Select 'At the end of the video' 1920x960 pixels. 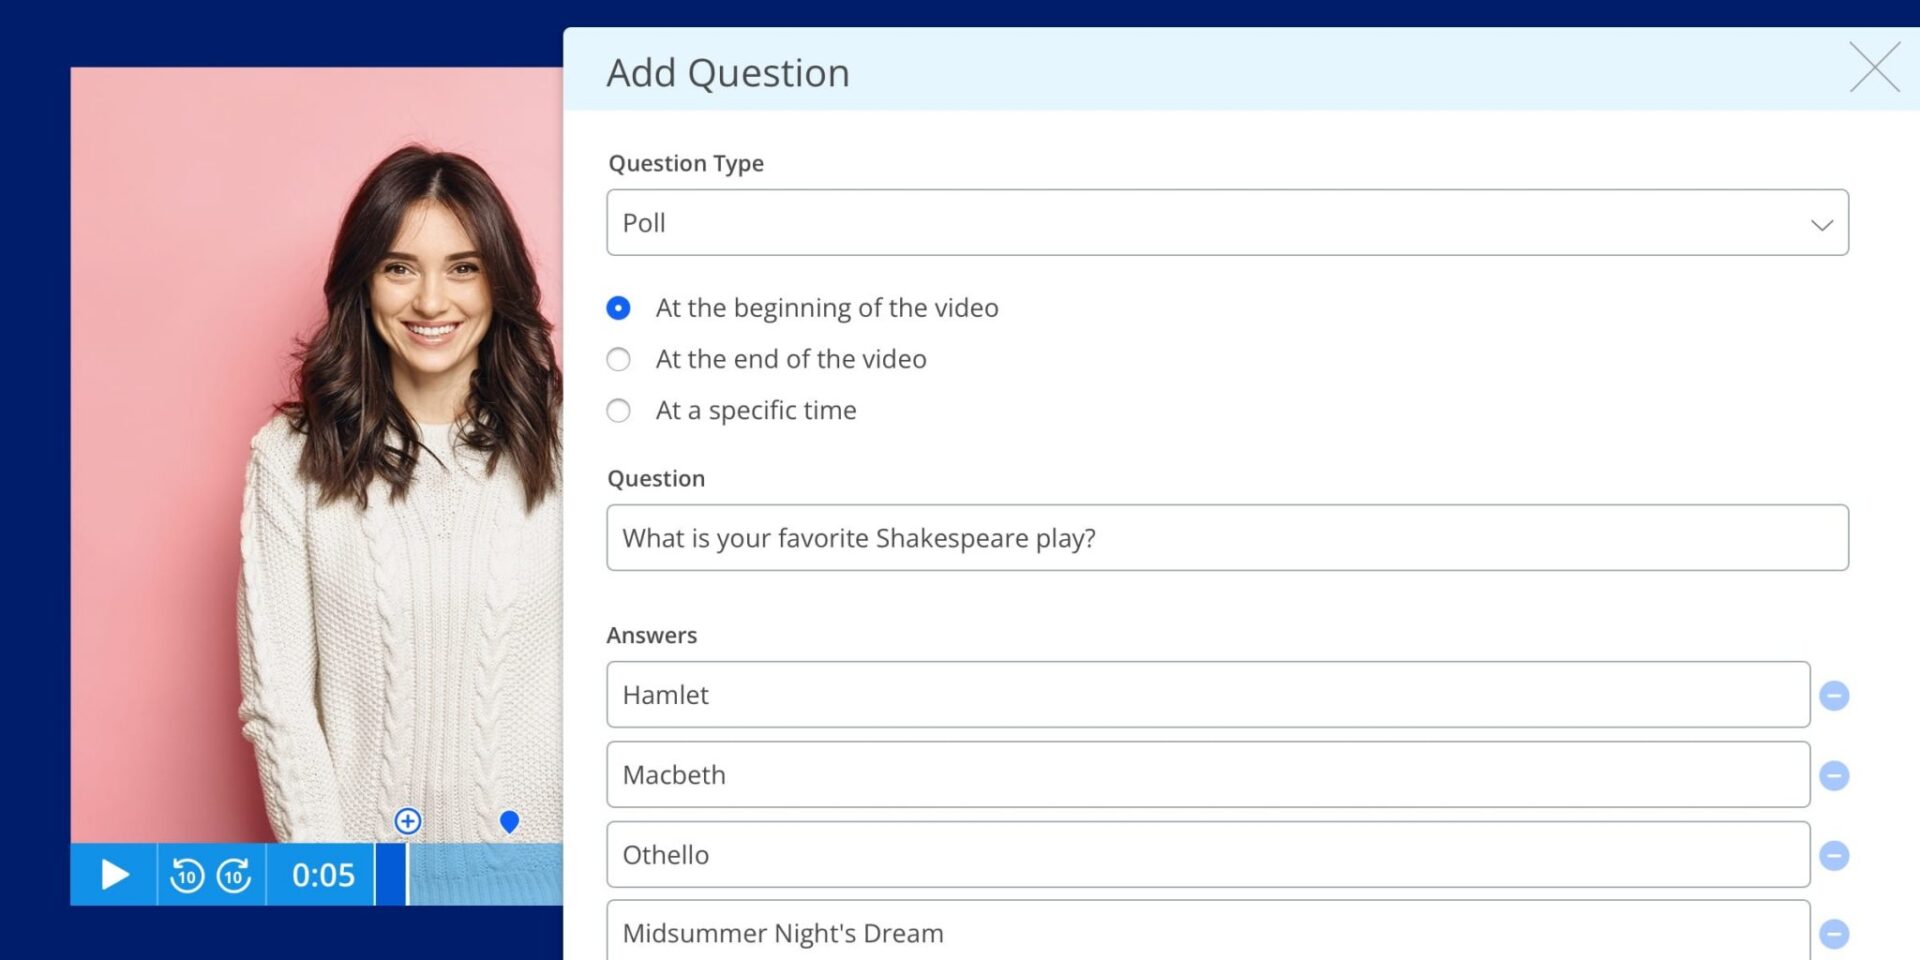coord(618,359)
